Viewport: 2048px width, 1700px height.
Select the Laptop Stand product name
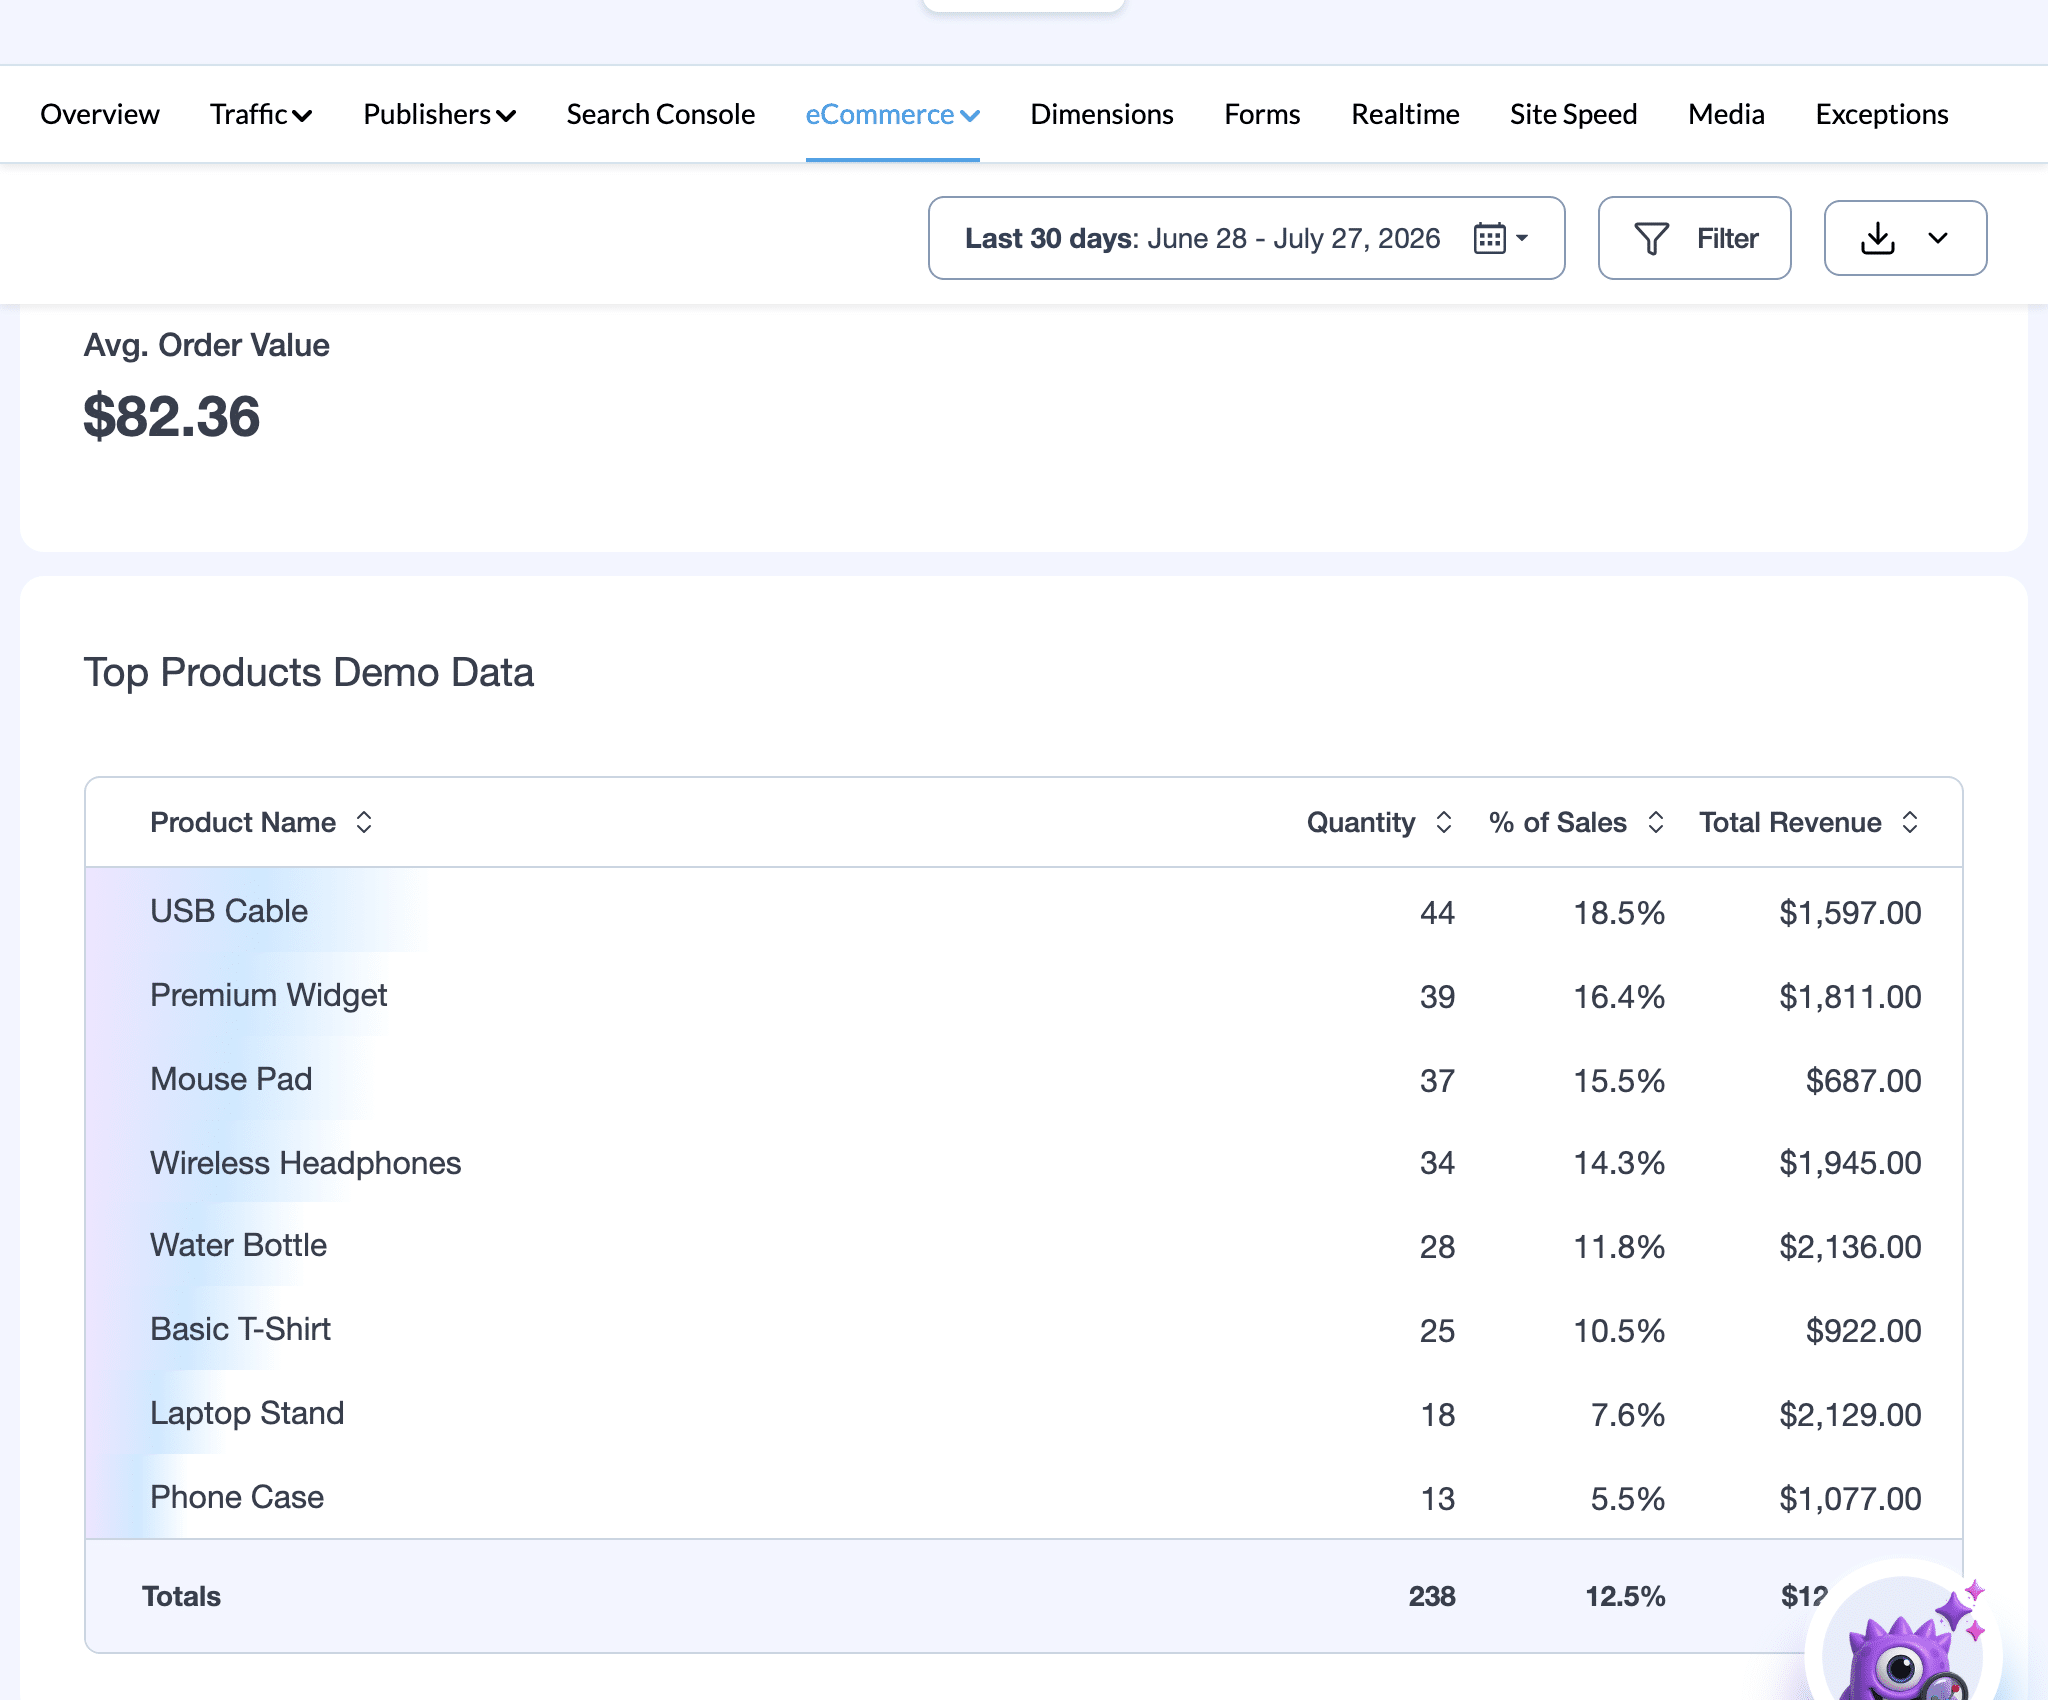[x=247, y=1413]
